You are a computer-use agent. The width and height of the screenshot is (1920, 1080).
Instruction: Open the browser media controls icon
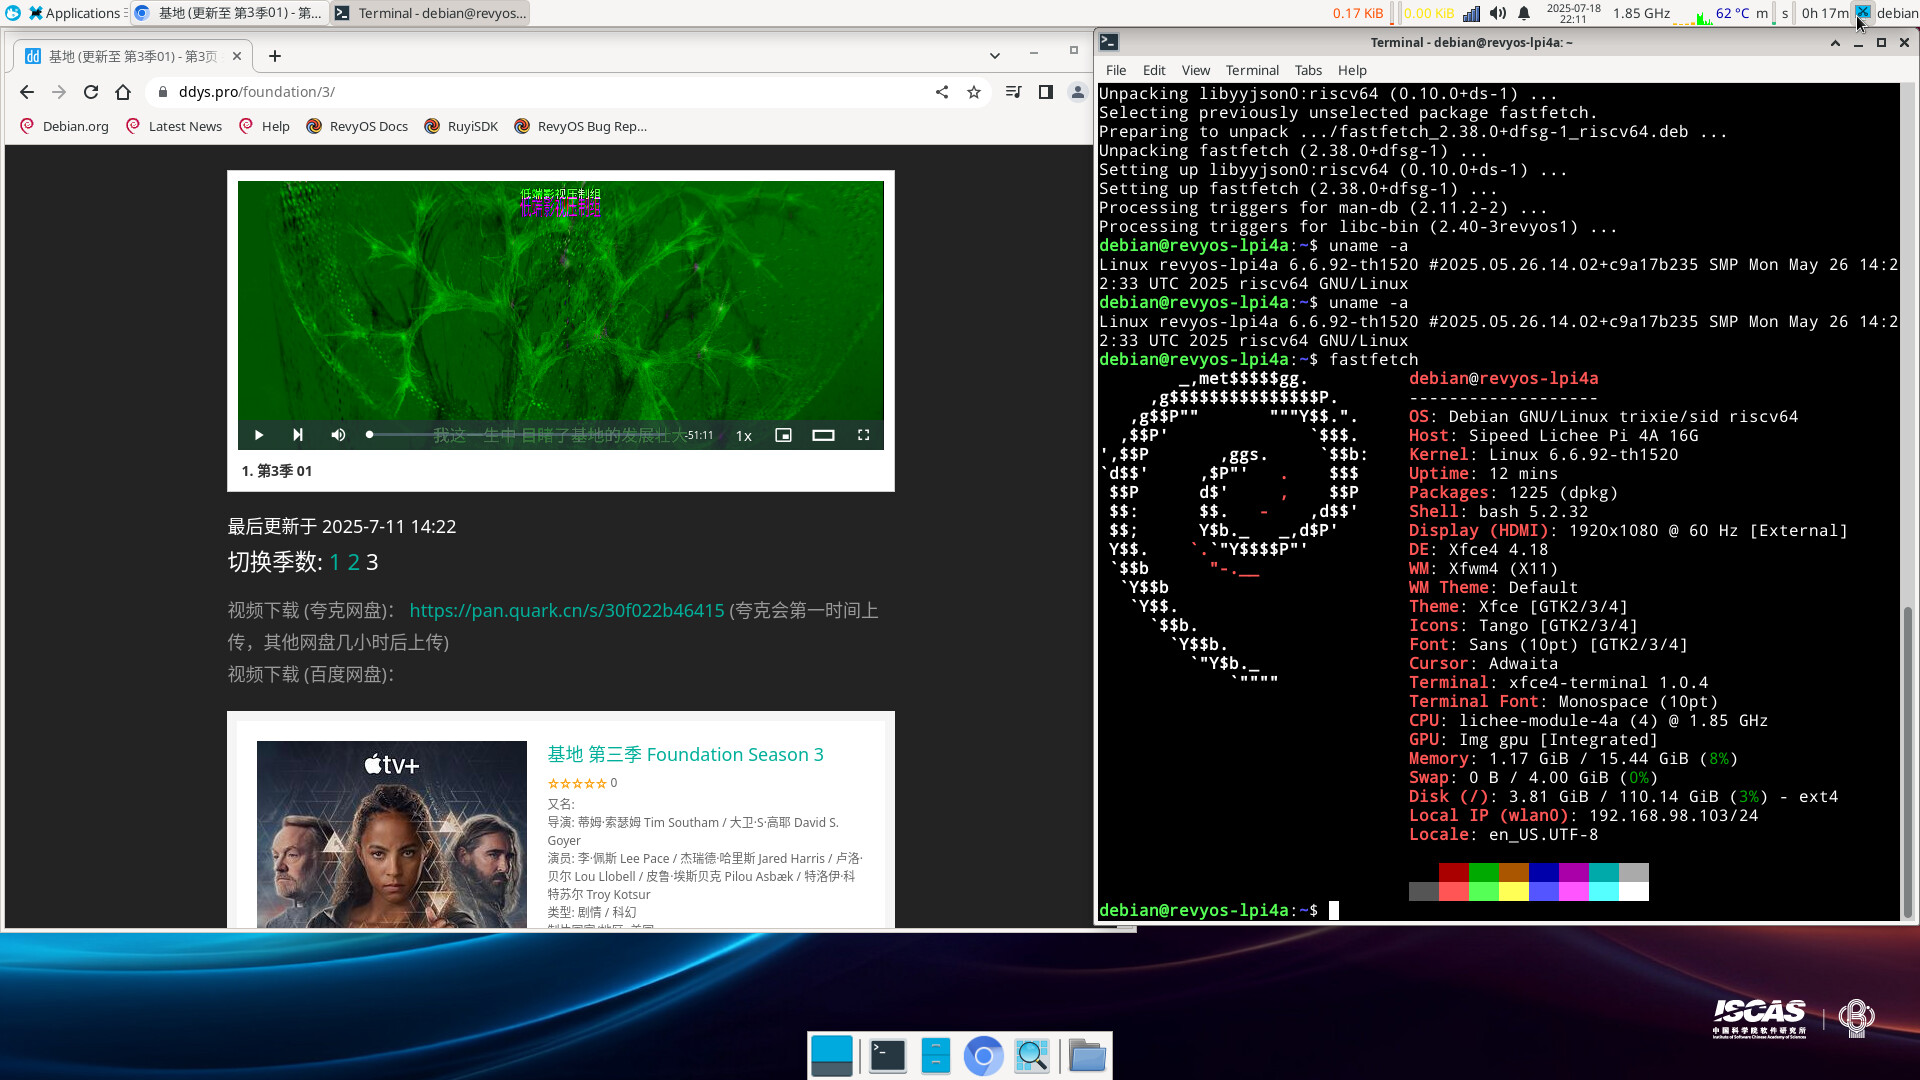click(1014, 92)
